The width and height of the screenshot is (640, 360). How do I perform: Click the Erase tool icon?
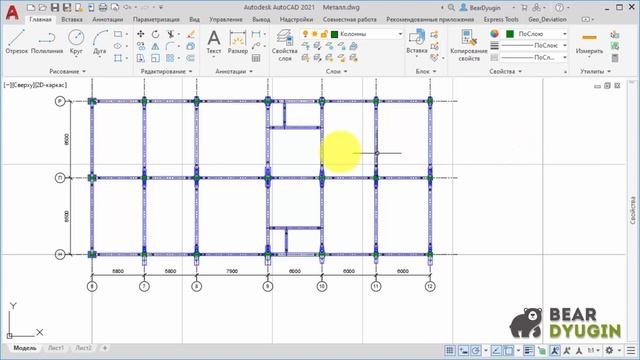[191, 34]
